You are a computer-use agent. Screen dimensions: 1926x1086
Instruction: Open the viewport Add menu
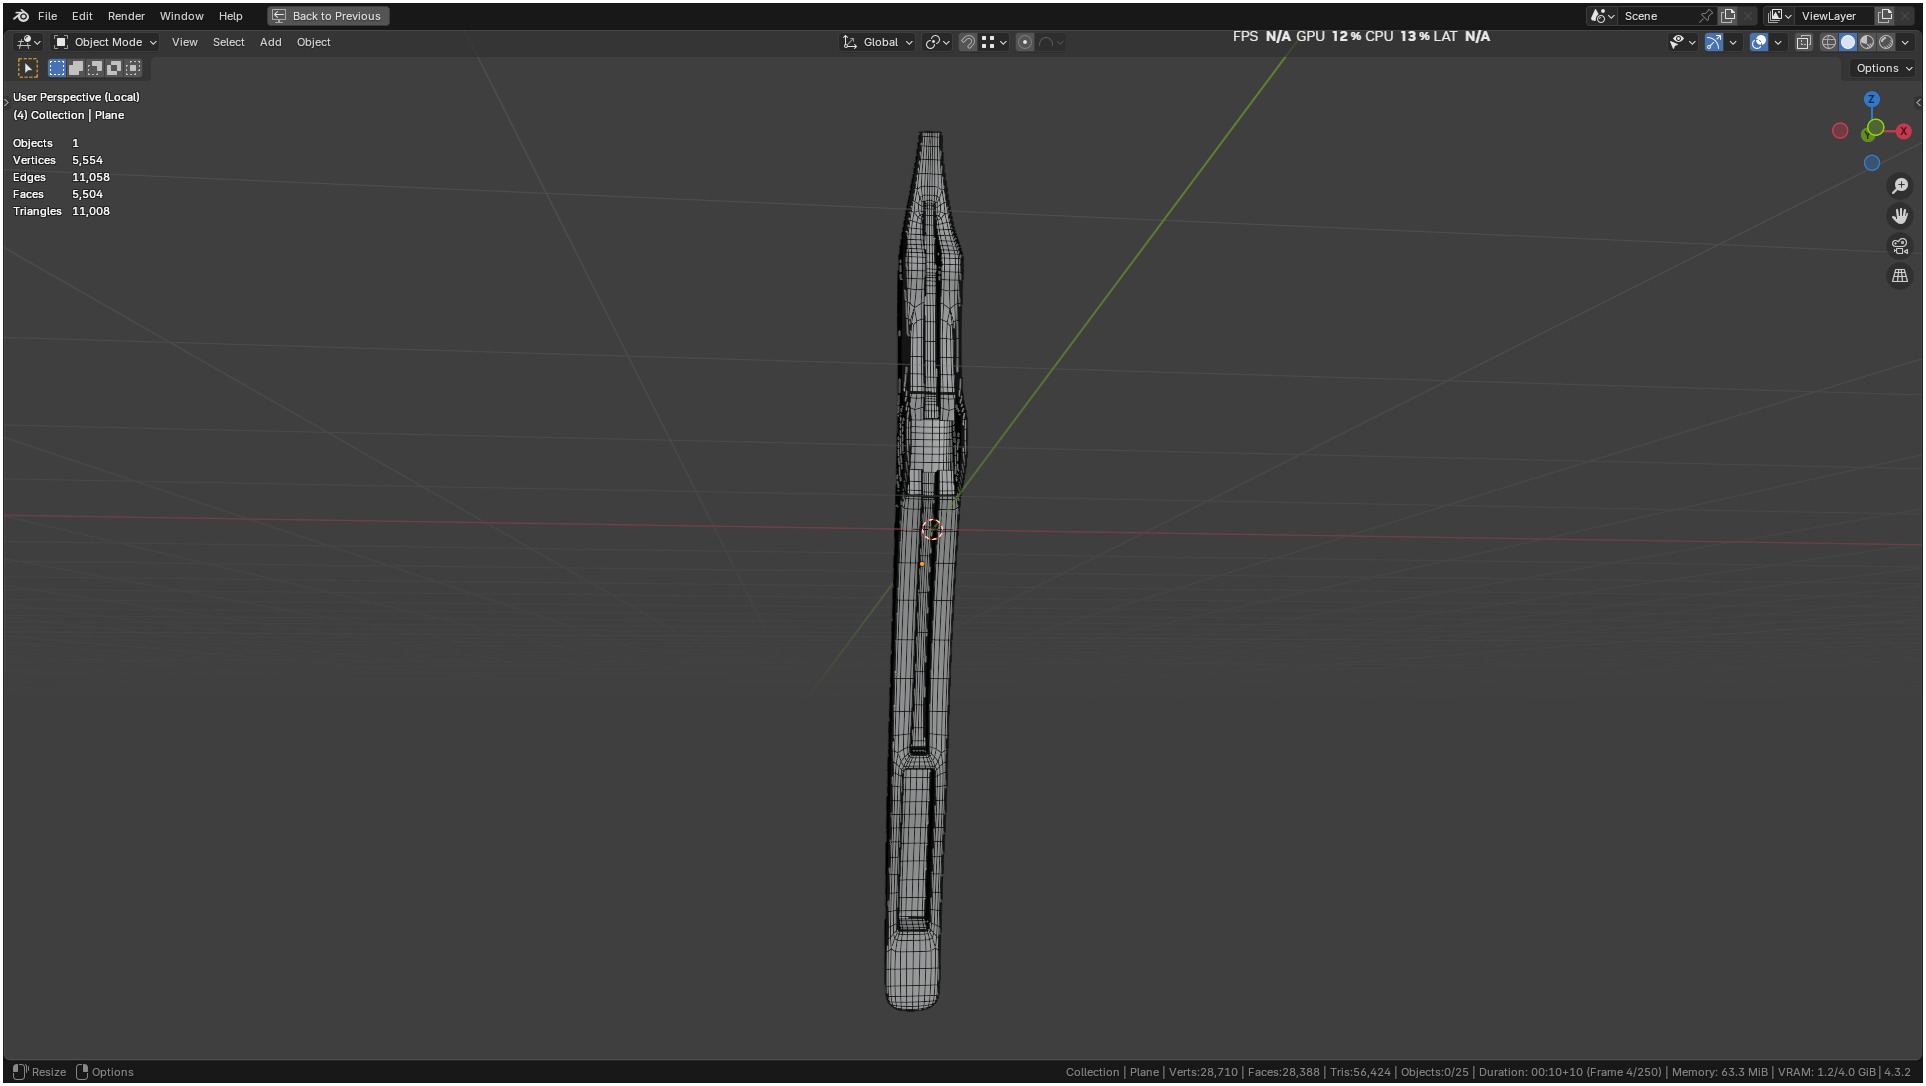(270, 42)
